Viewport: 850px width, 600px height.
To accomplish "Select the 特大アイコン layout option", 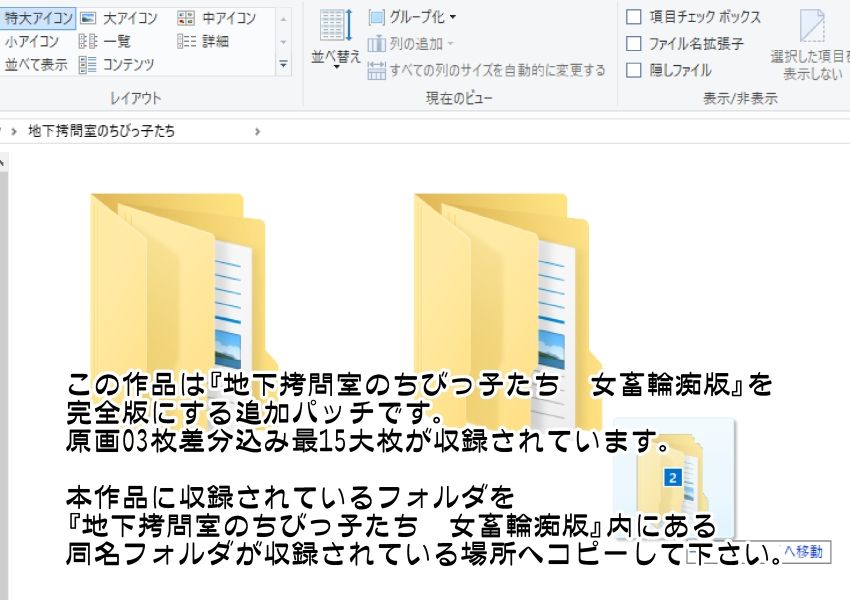I will pos(37,18).
